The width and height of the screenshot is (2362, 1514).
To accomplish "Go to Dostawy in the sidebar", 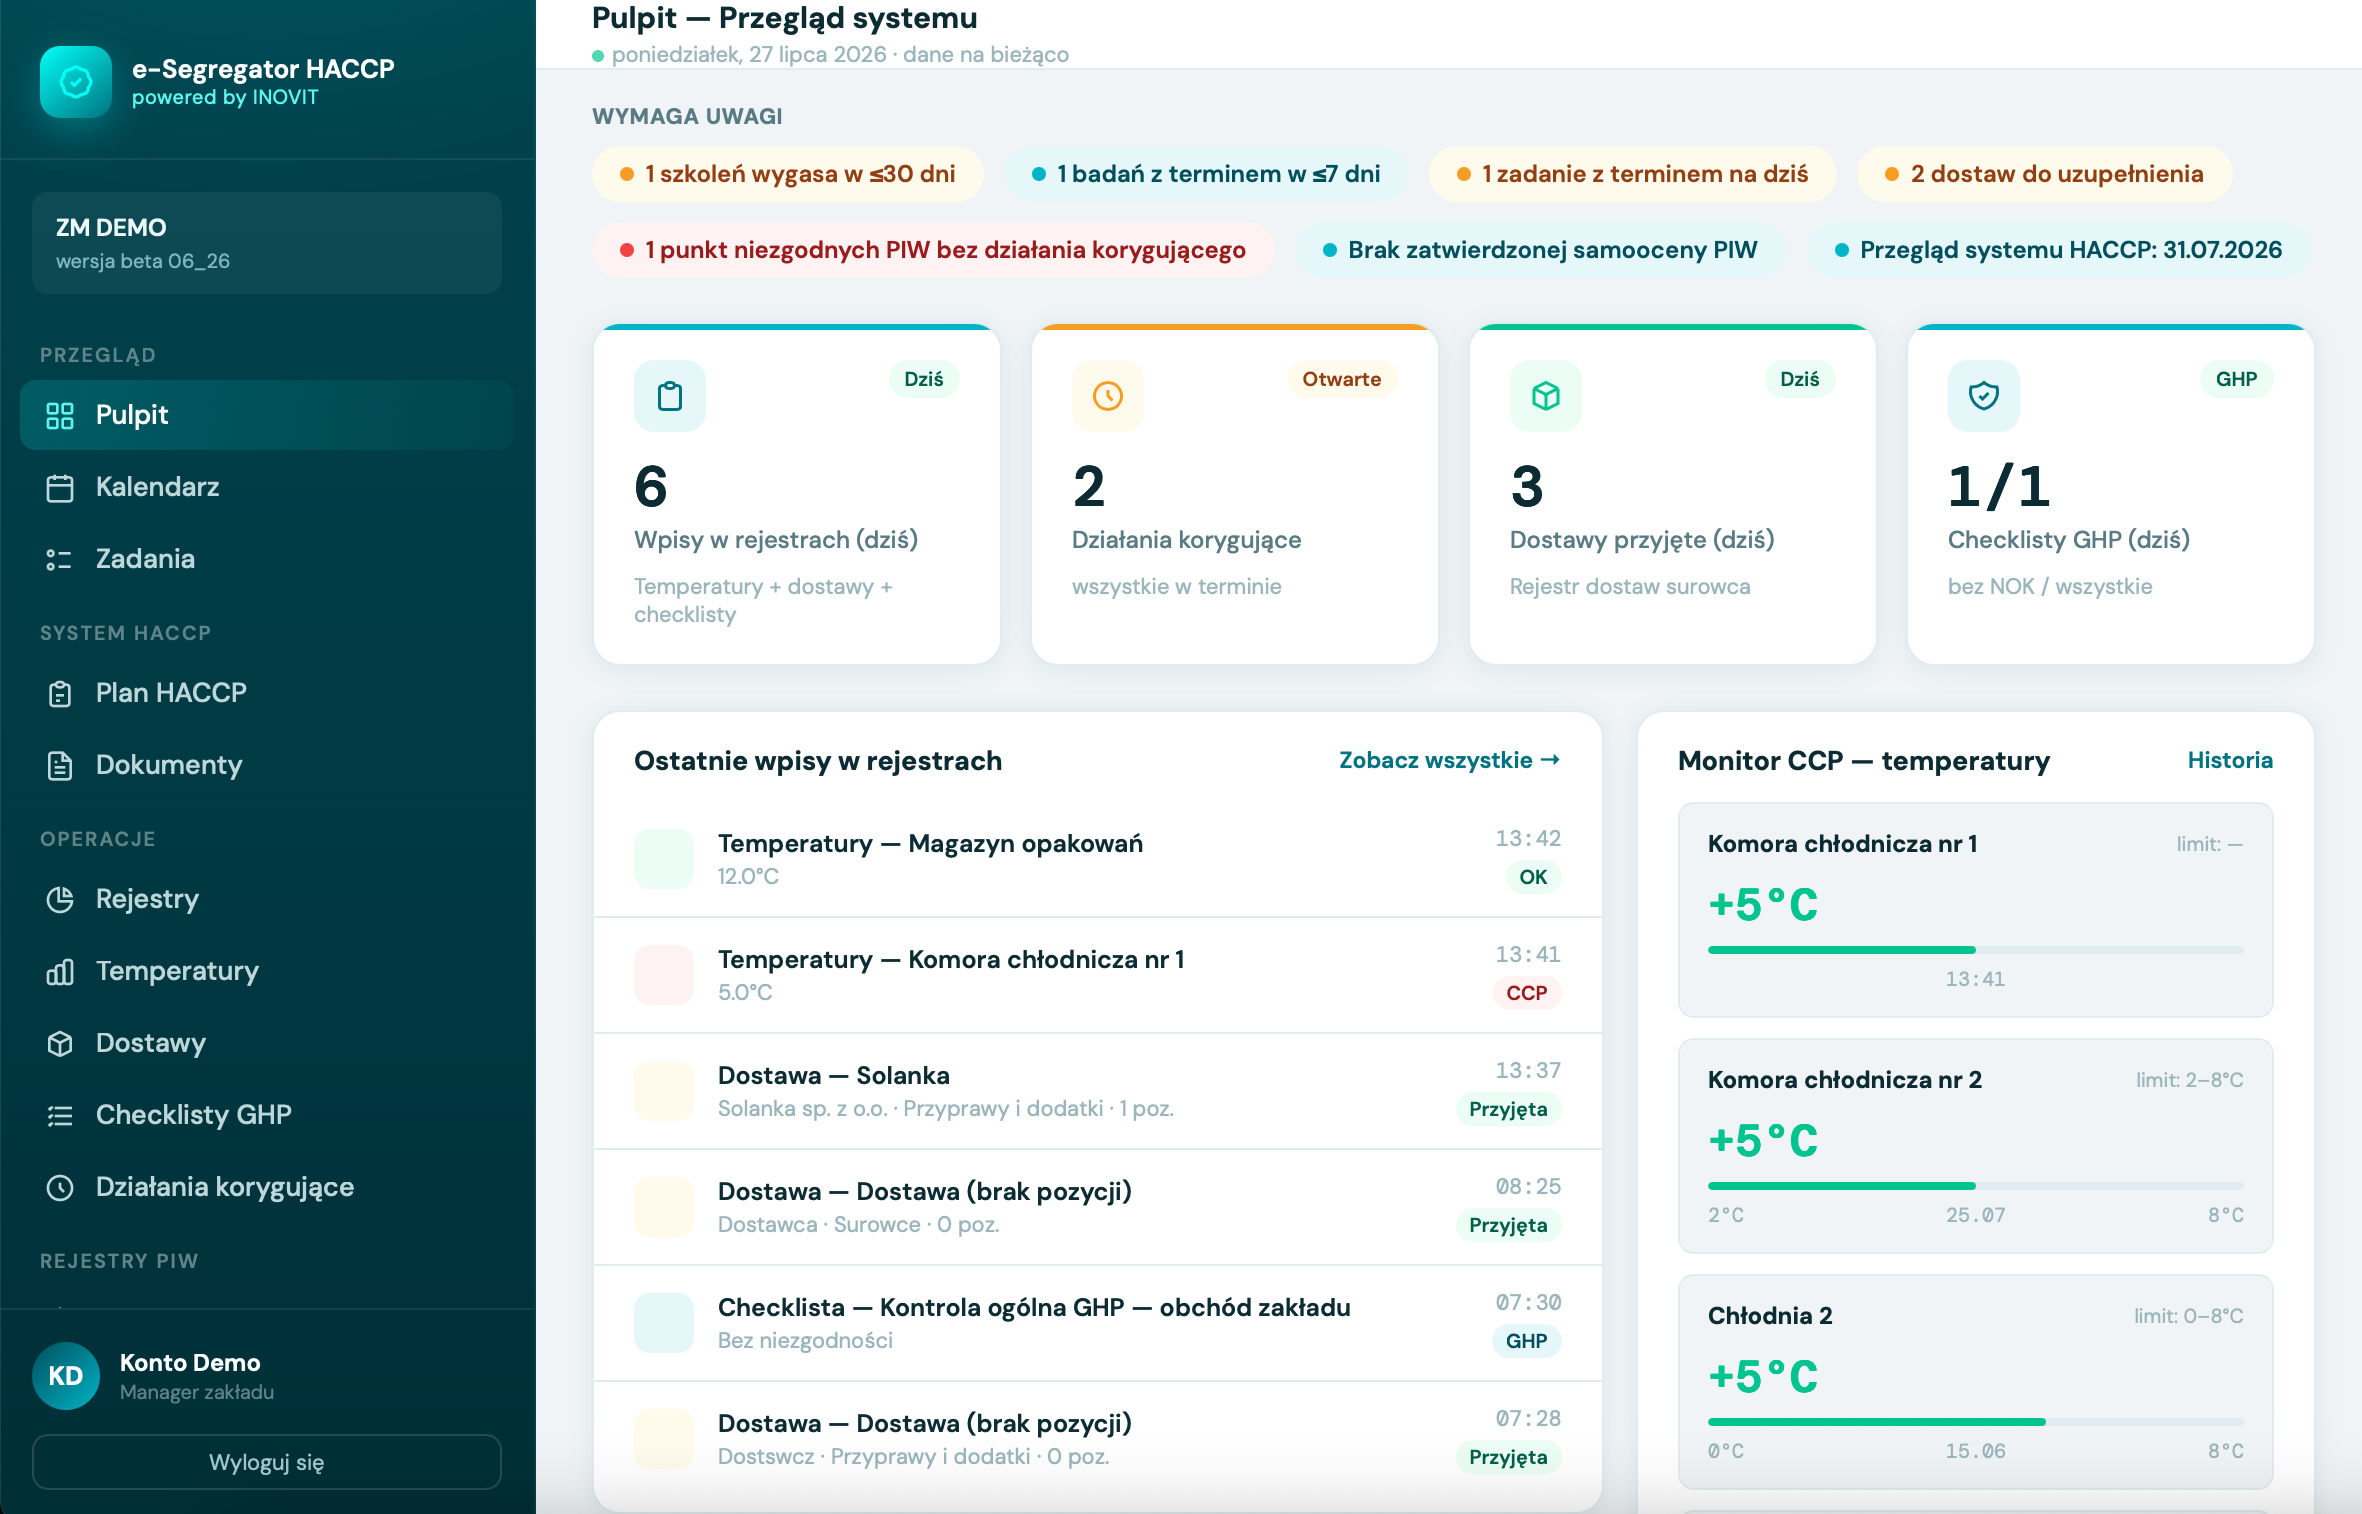I will click(x=267, y=1043).
